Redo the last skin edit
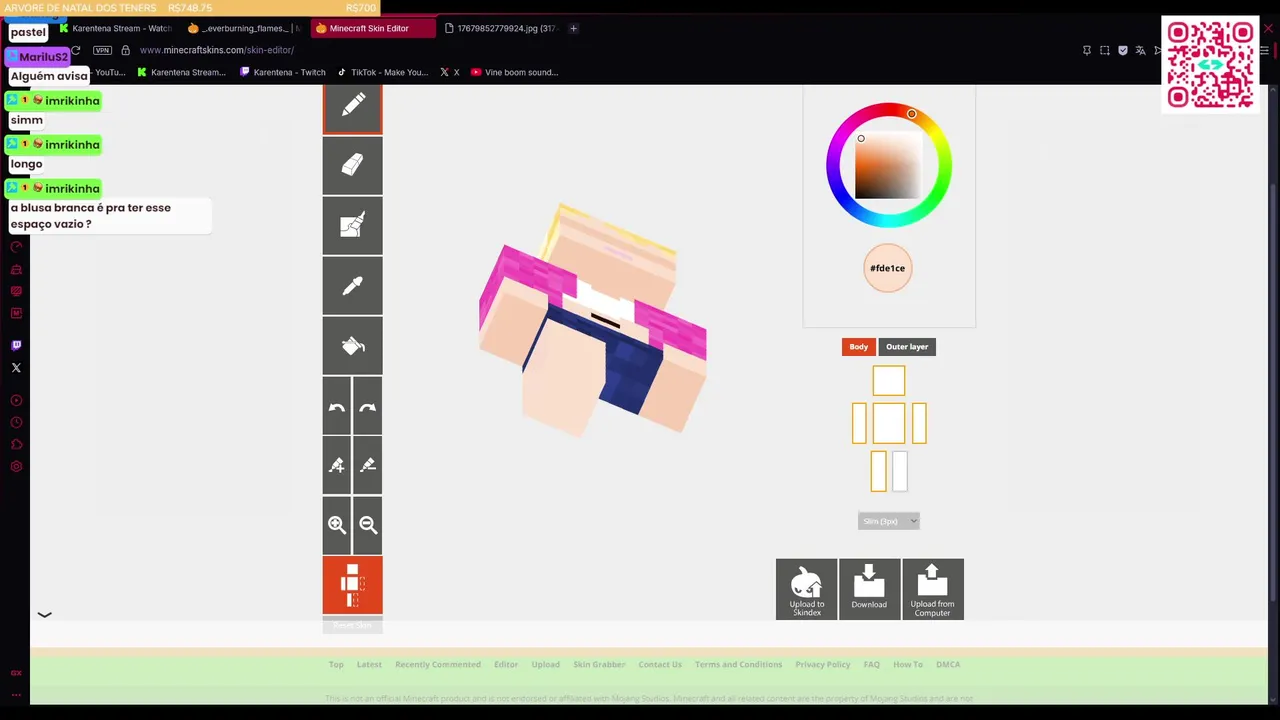 (368, 406)
